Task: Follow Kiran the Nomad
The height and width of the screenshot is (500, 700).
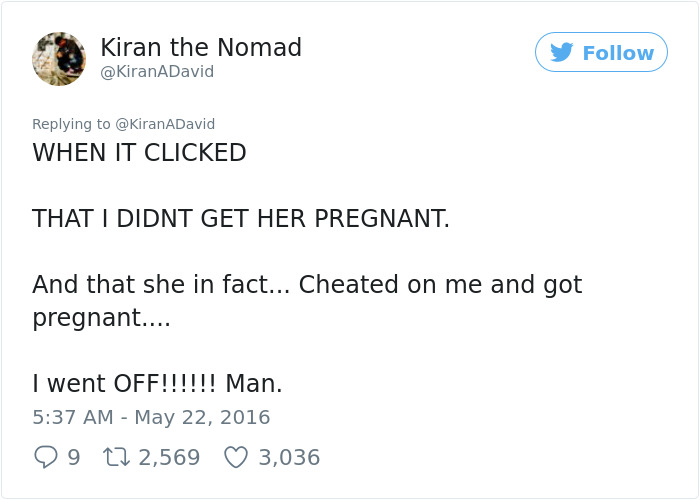Action: [x=601, y=53]
